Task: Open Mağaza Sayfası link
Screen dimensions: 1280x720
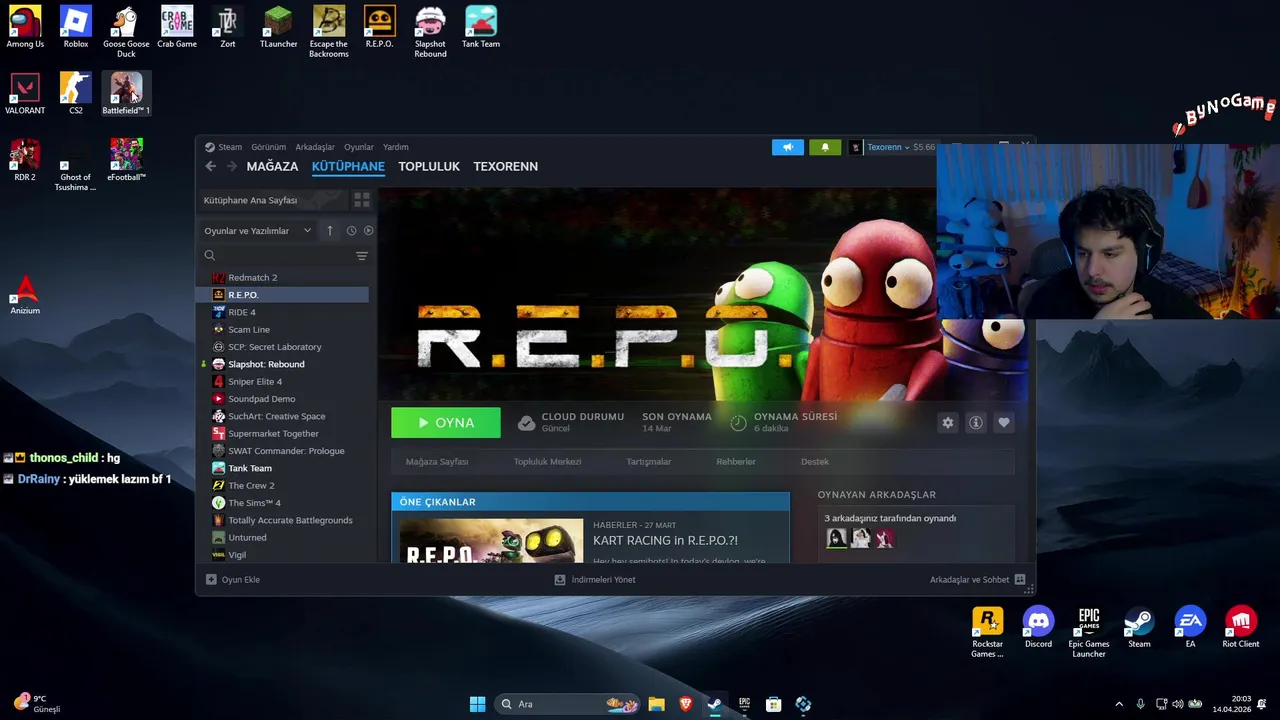Action: (x=437, y=462)
